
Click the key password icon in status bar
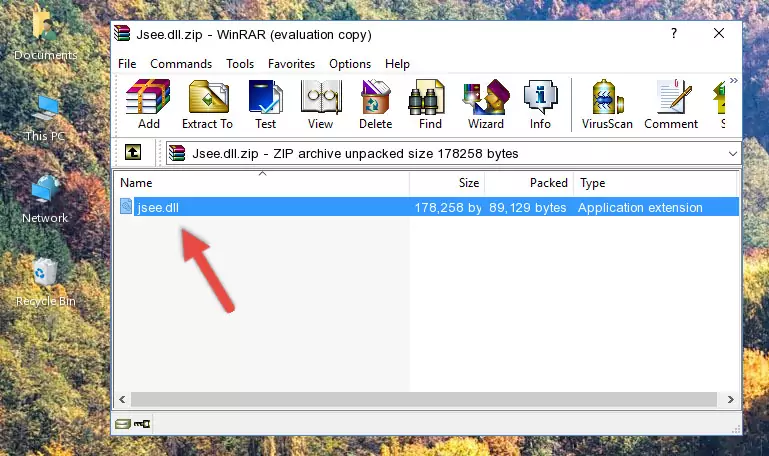click(x=142, y=424)
